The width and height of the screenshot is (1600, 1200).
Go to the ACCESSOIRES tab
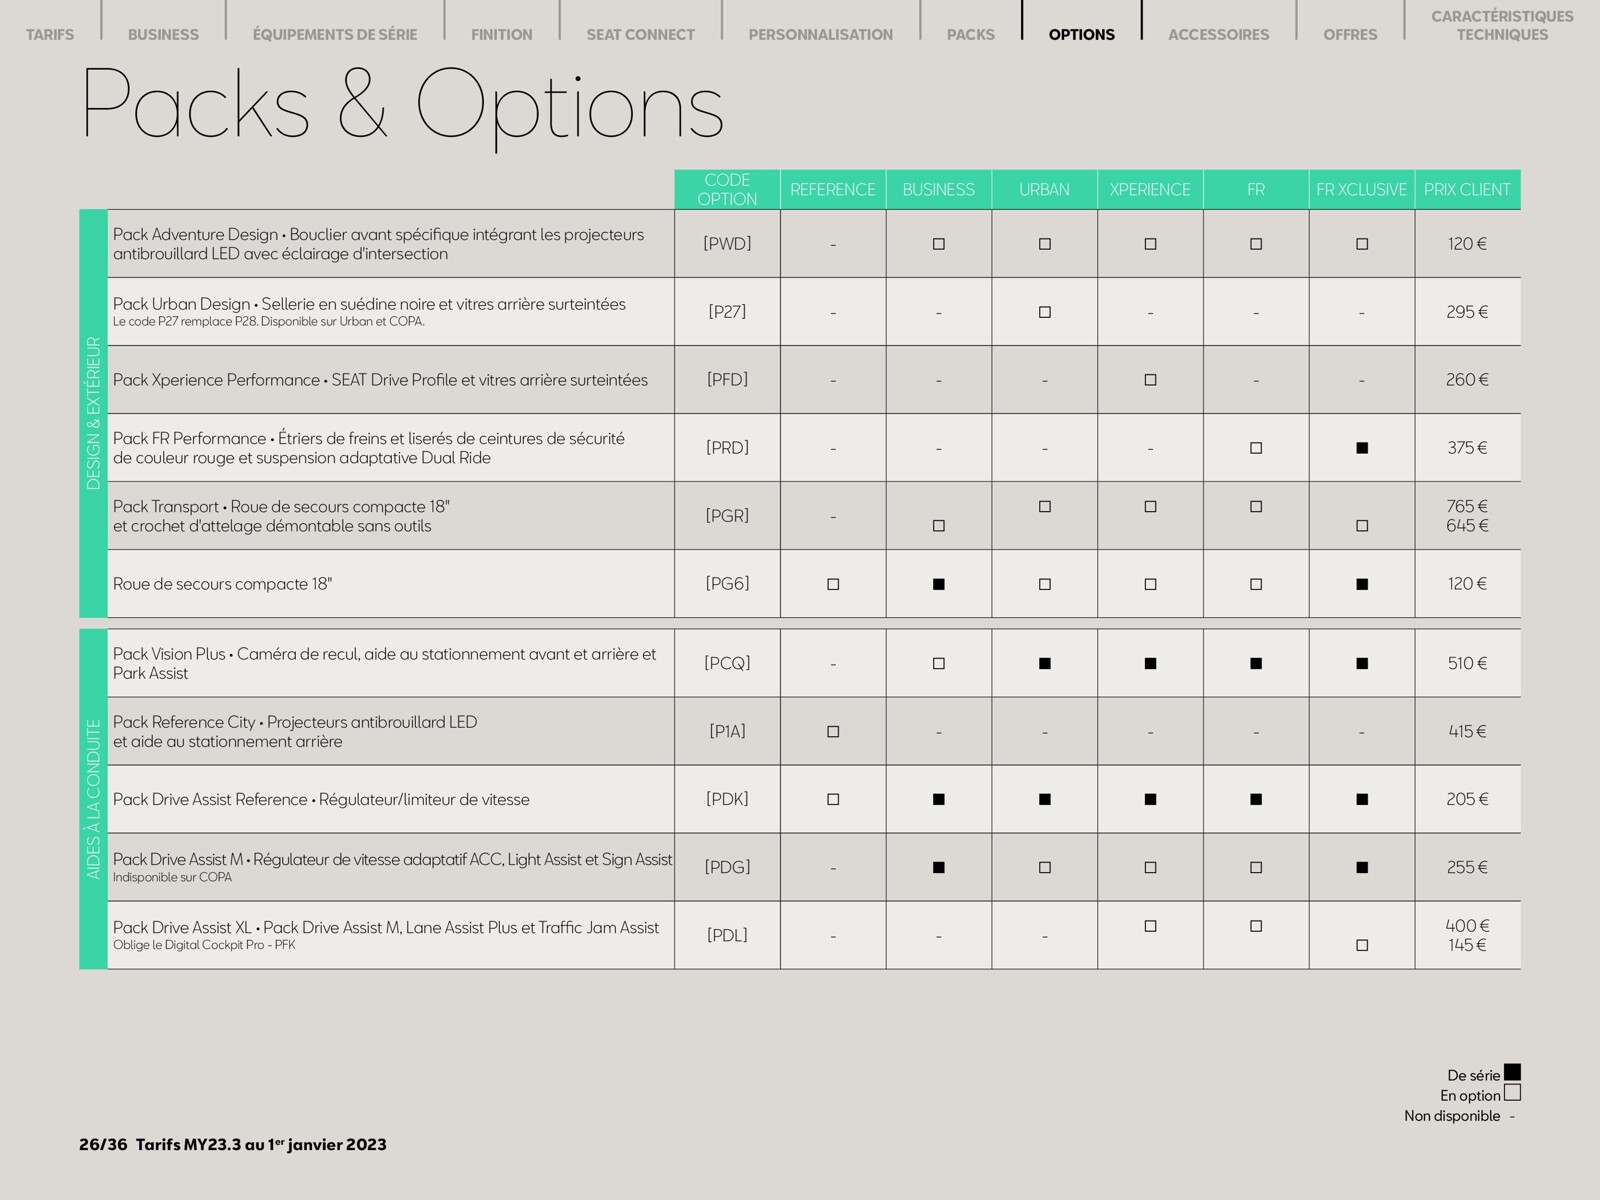1219,34
